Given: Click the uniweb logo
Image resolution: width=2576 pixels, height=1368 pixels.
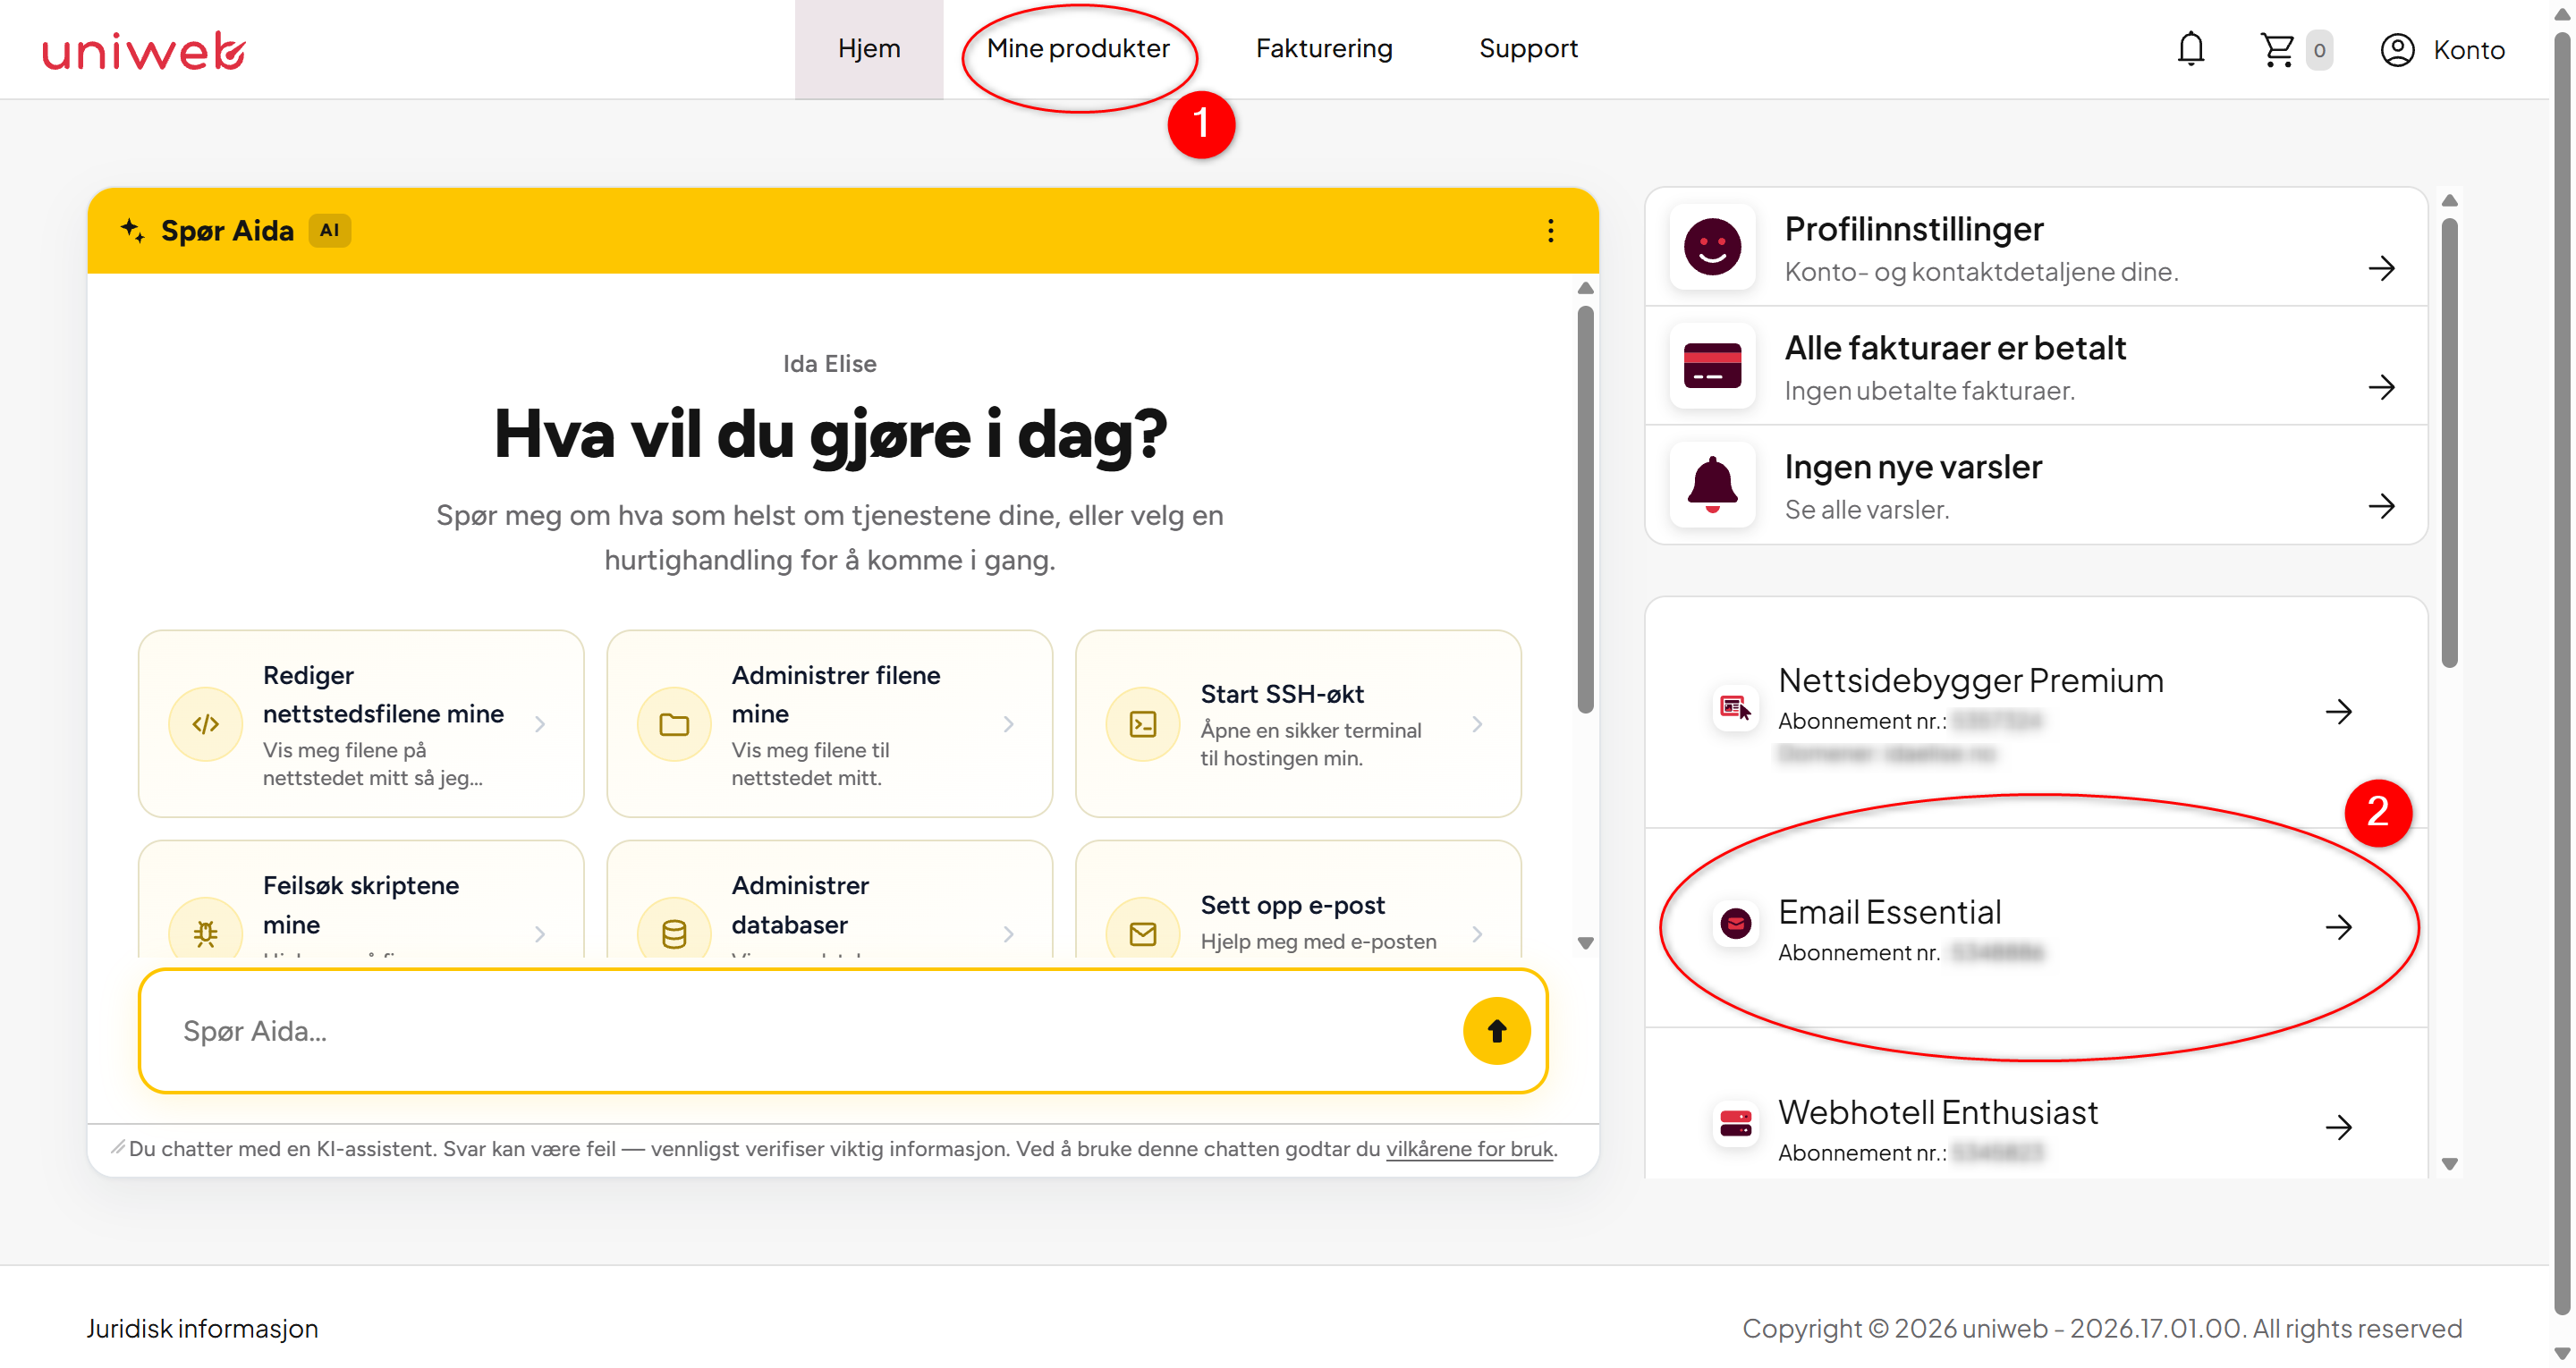Looking at the screenshot, I should [x=143, y=50].
